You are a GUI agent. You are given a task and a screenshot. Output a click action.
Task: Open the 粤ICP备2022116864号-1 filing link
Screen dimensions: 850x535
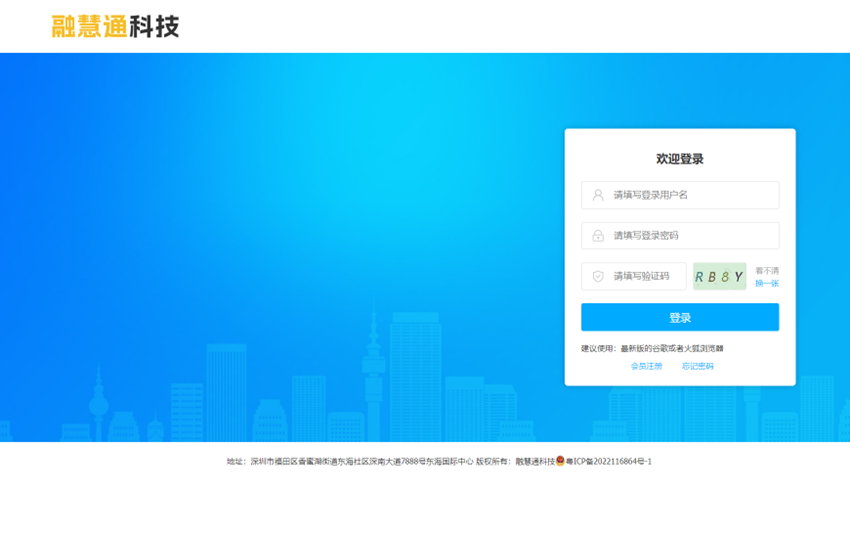tap(609, 462)
